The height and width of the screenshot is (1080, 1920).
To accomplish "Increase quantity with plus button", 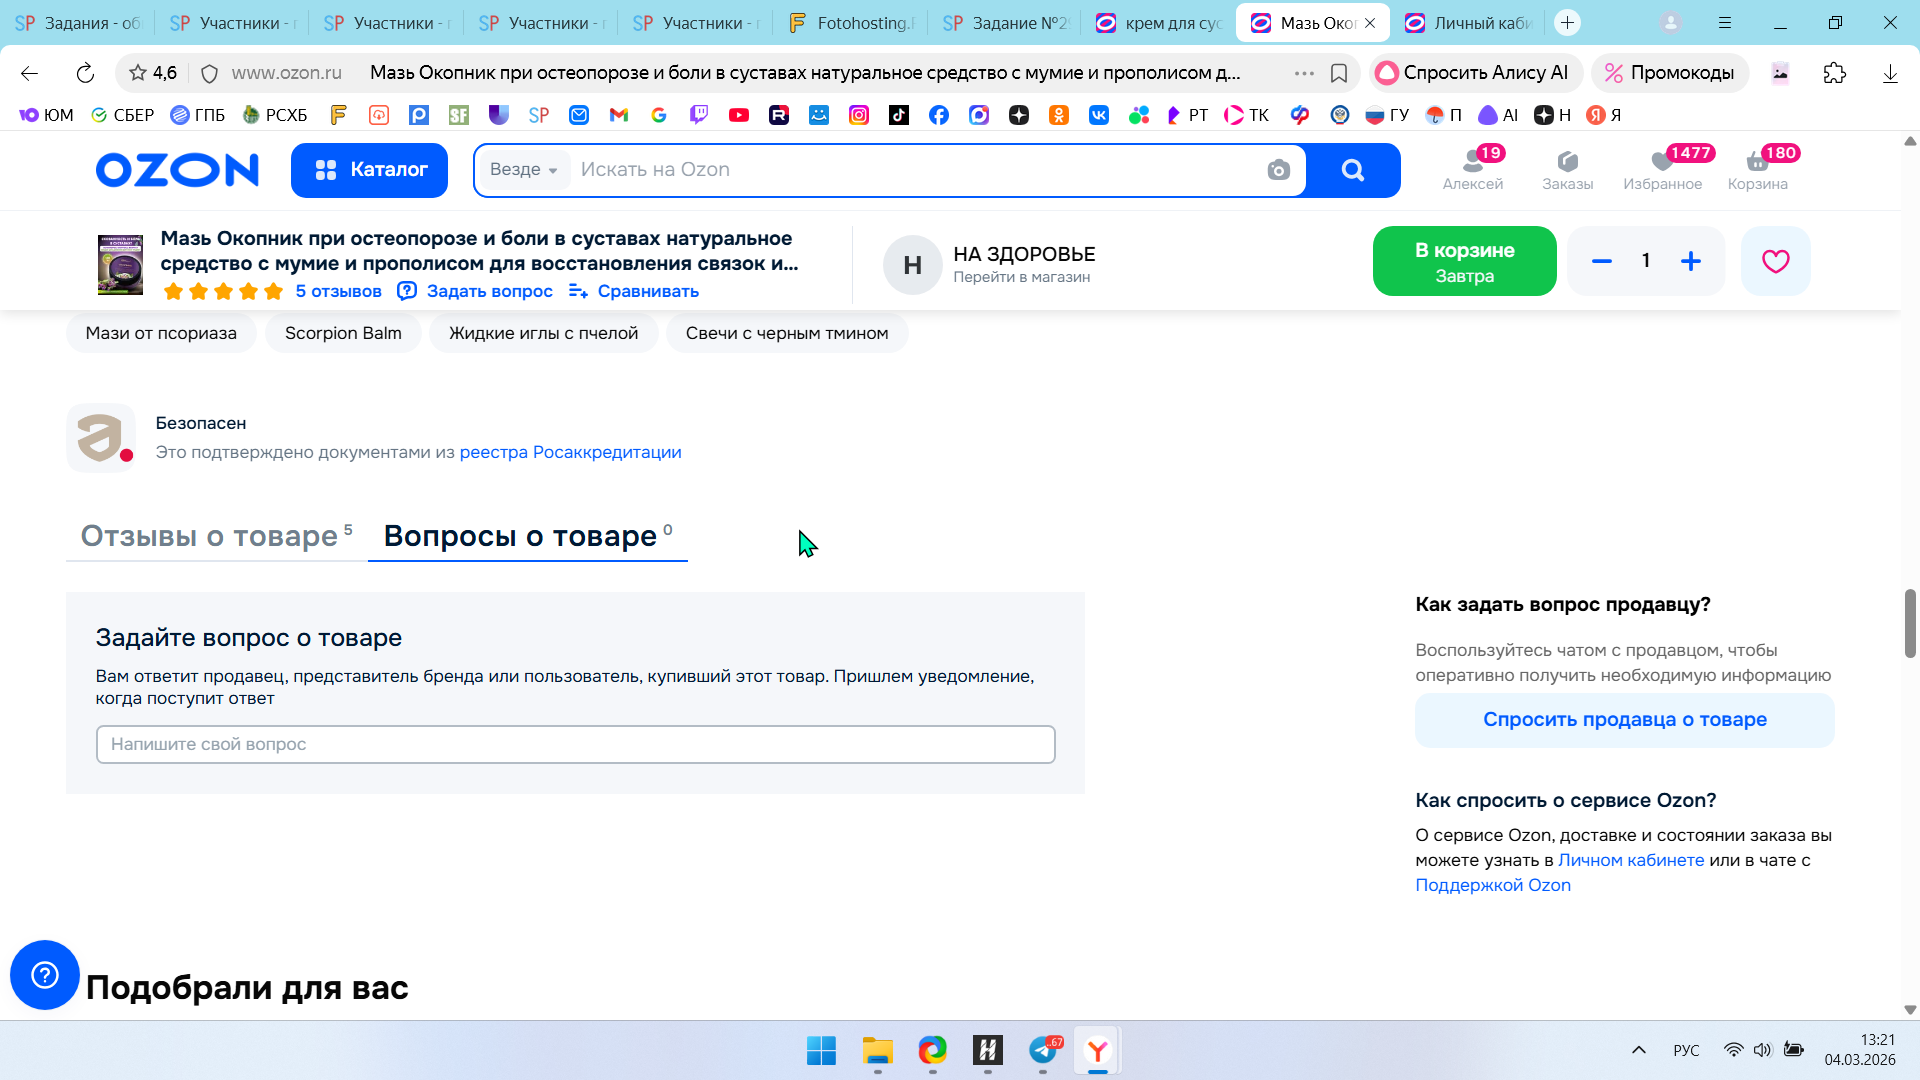I will pyautogui.click(x=1691, y=261).
